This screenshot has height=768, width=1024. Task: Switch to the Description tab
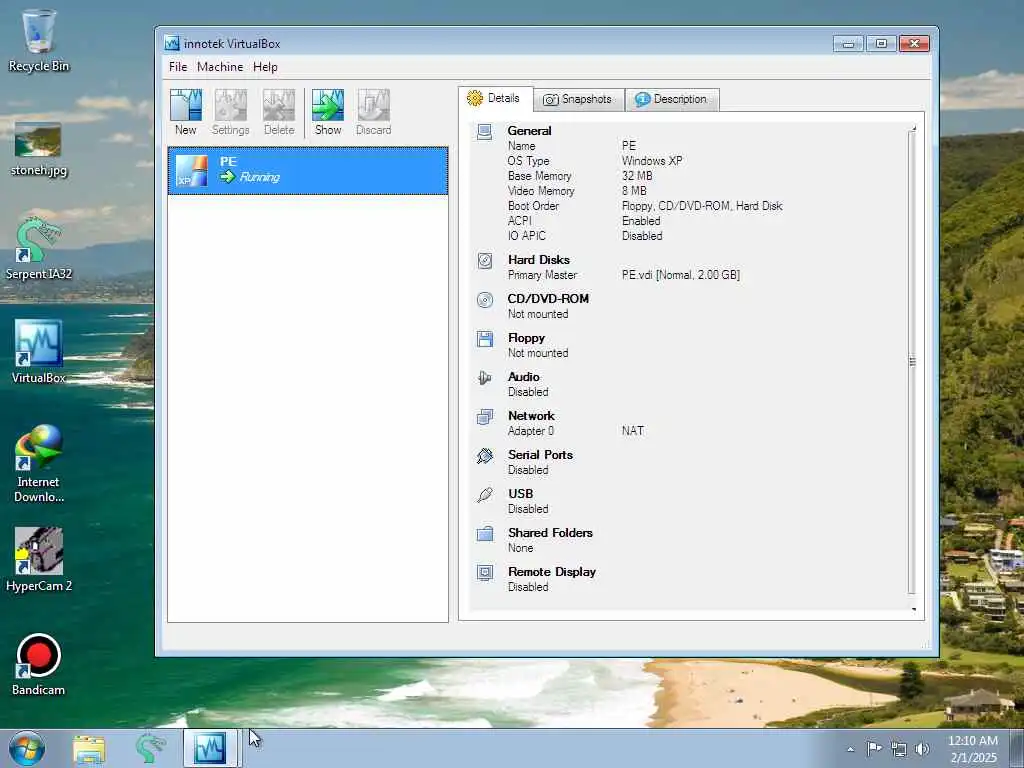[672, 99]
